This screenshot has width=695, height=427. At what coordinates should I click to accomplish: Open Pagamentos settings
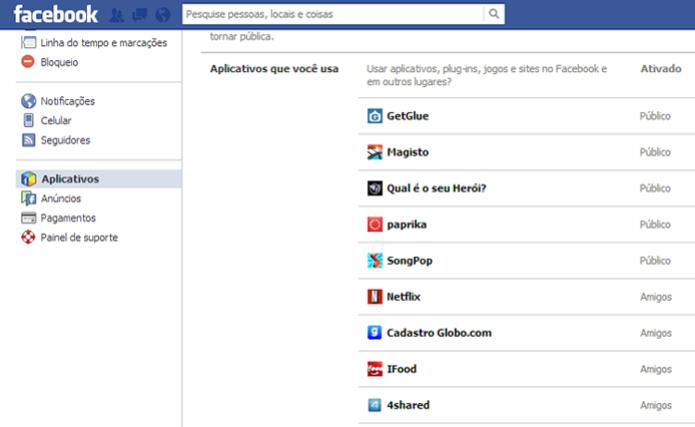click(x=68, y=218)
